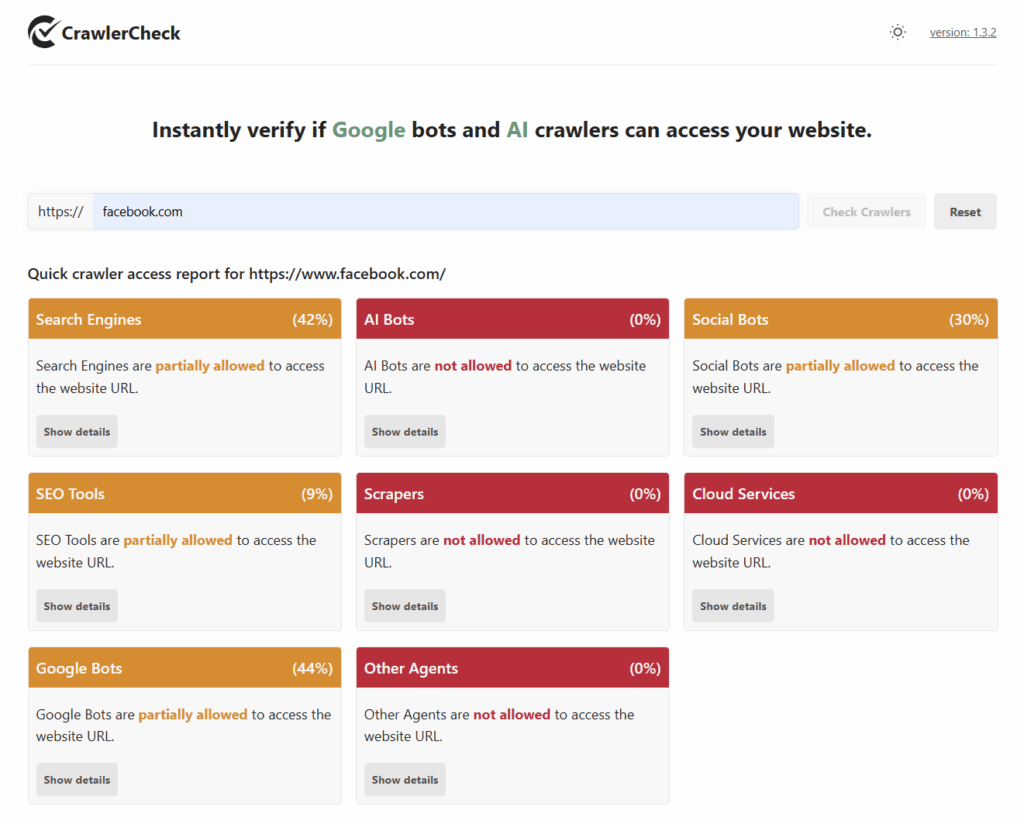The image size is (1024, 824).
Task: Click the SEO Tools card header
Action: tap(185, 494)
